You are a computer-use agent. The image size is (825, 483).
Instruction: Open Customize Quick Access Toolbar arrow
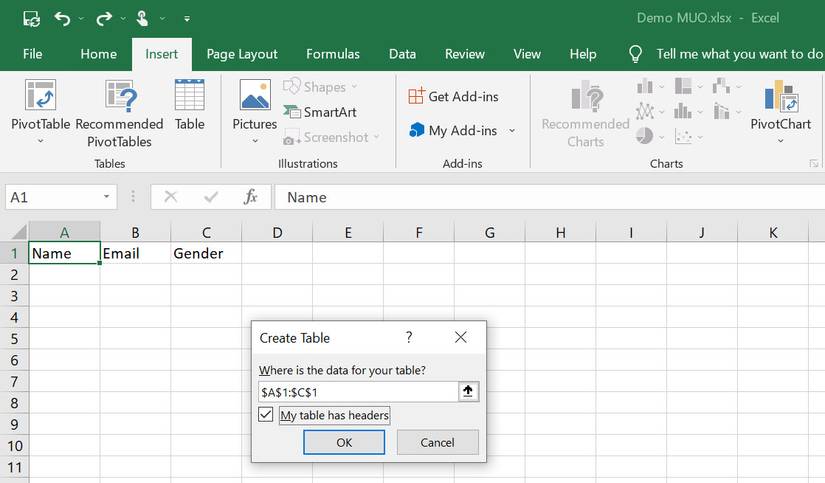(187, 19)
